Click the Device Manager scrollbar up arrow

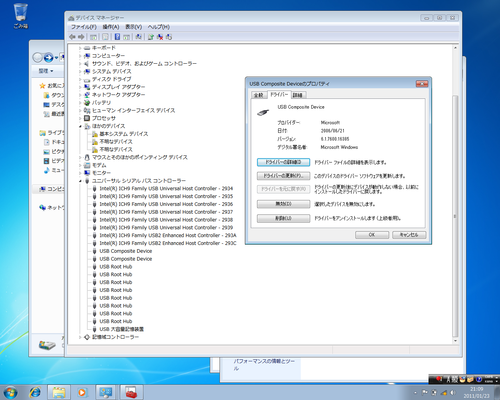coord(455,48)
